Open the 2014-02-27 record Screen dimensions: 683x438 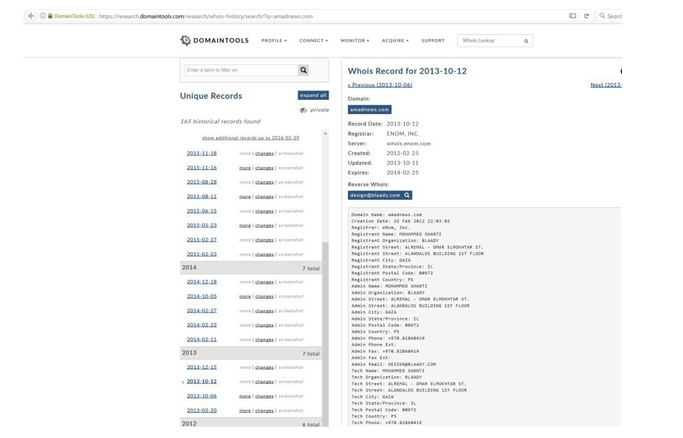pyautogui.click(x=202, y=310)
